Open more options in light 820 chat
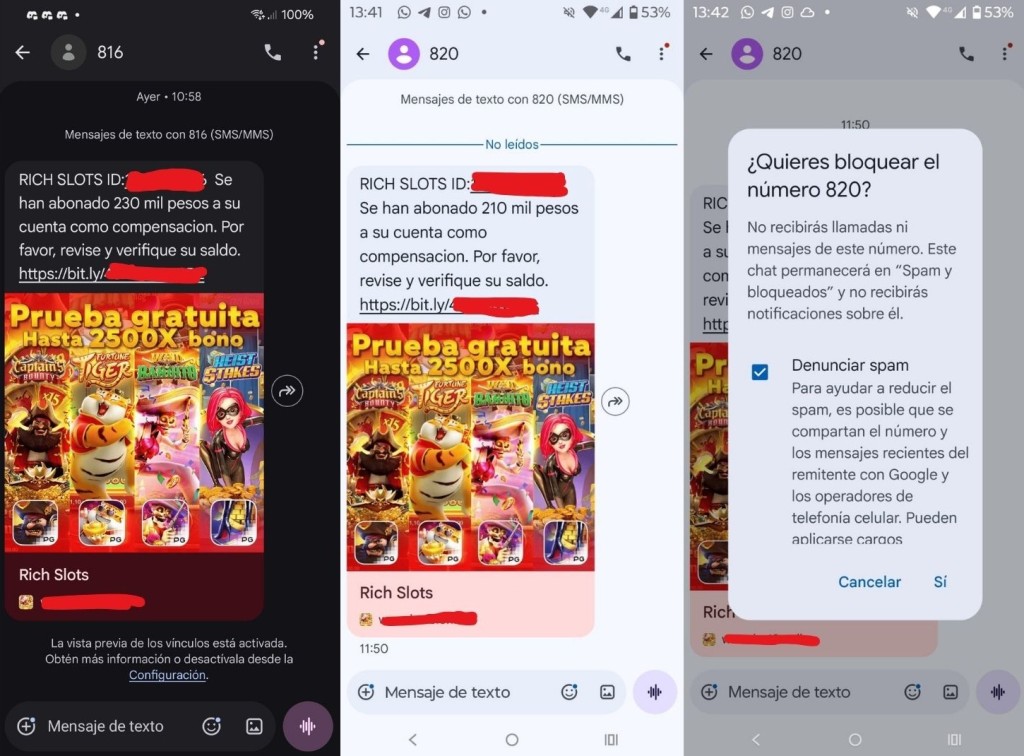This screenshot has width=1024, height=756. [x=662, y=54]
